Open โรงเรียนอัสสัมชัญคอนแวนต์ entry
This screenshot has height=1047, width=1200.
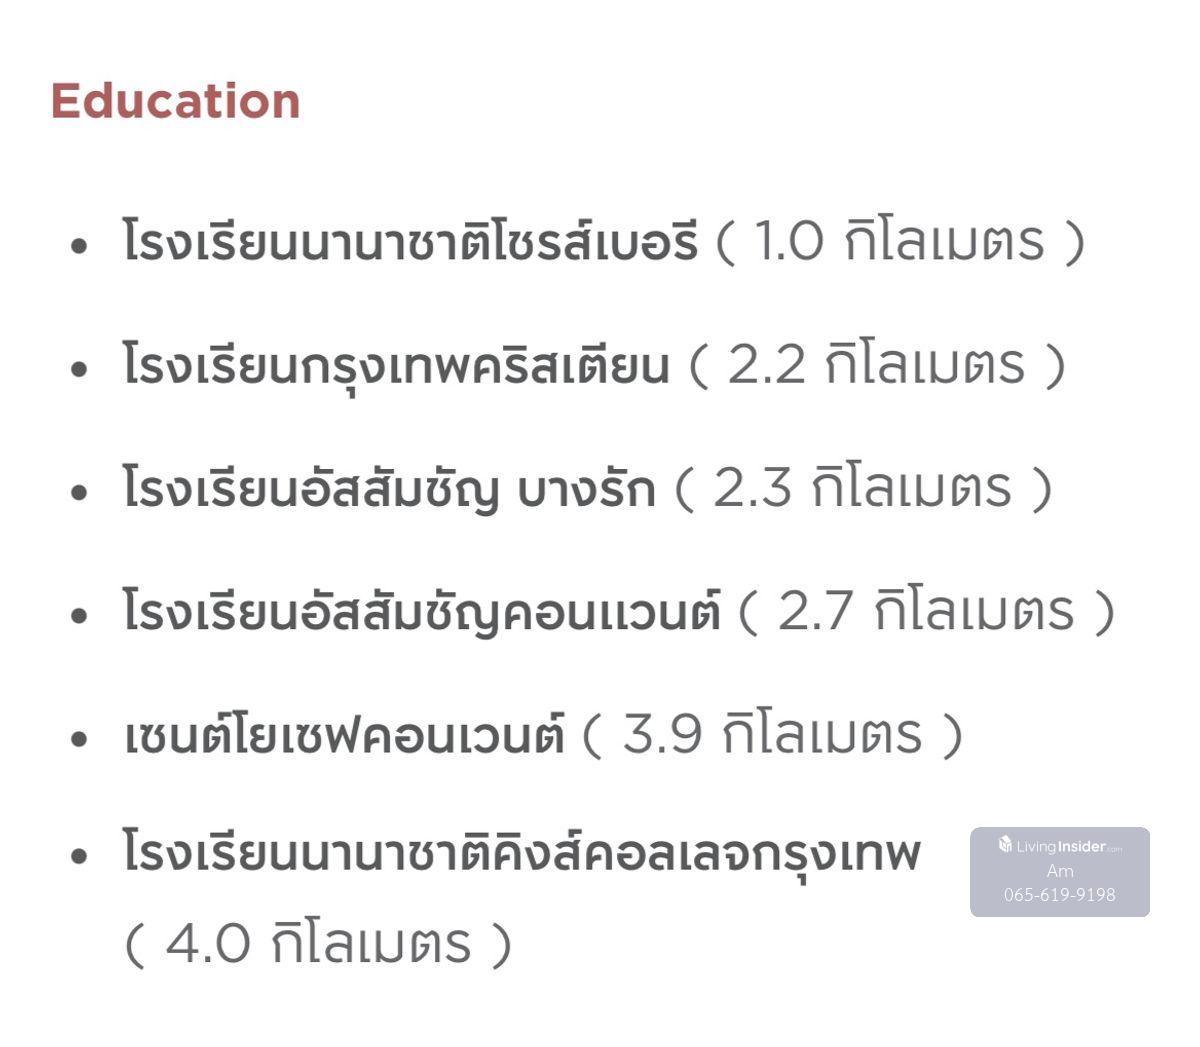point(421,612)
